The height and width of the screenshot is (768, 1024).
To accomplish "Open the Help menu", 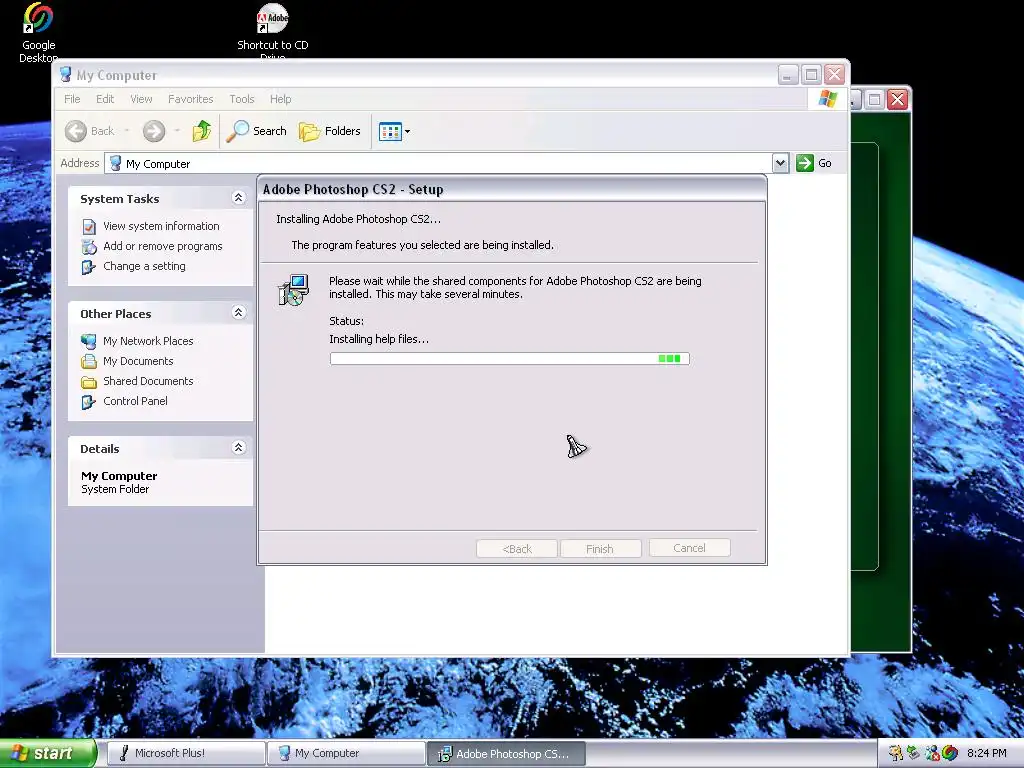I will 280,99.
